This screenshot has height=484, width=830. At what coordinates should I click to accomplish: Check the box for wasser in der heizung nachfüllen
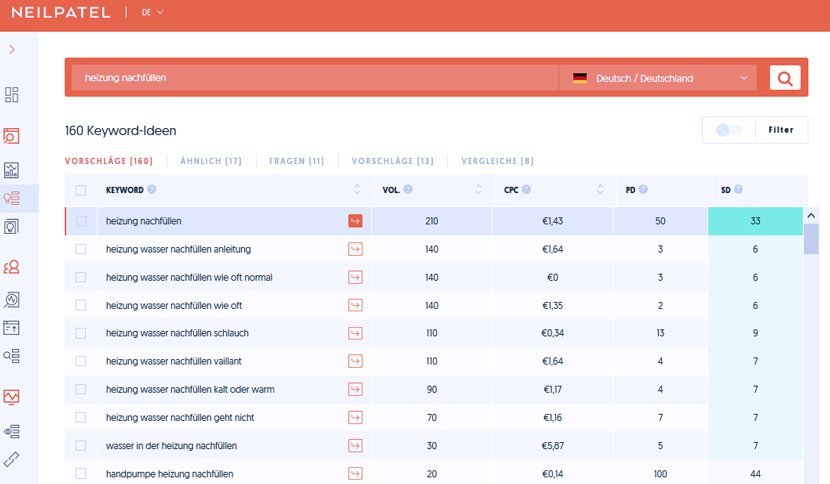pos(80,445)
